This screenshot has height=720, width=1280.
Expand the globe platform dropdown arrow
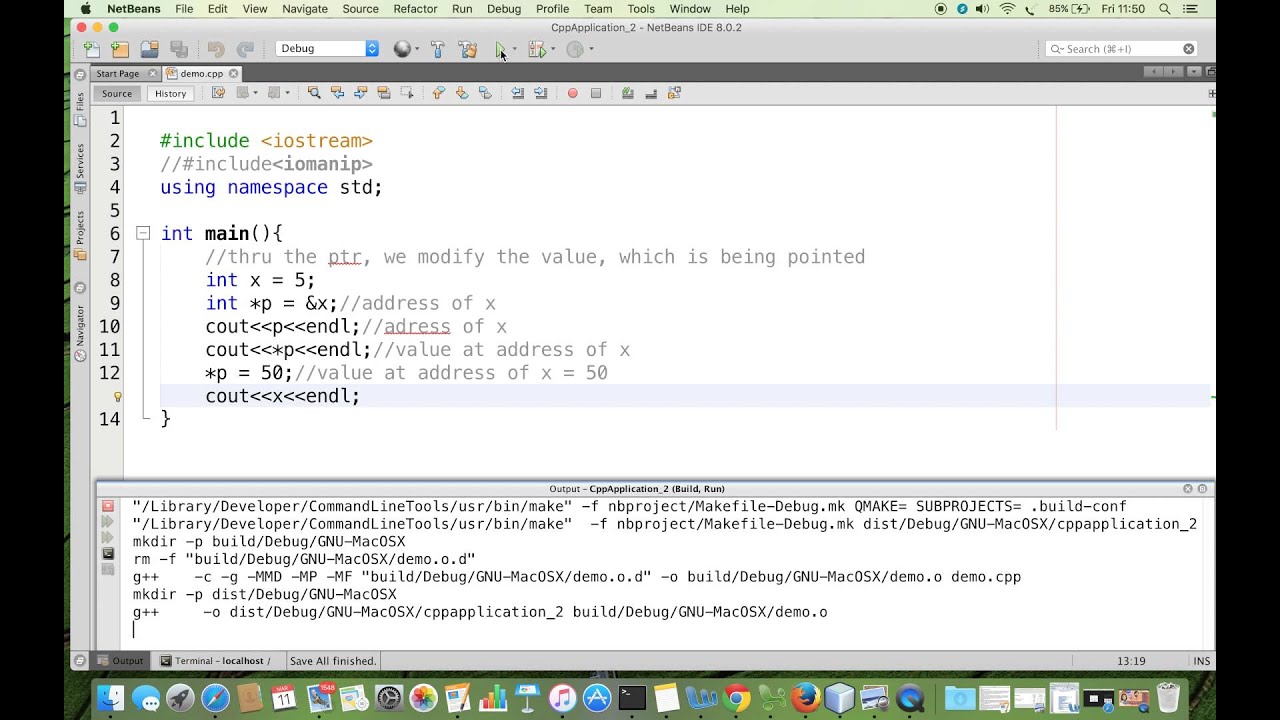(x=417, y=49)
